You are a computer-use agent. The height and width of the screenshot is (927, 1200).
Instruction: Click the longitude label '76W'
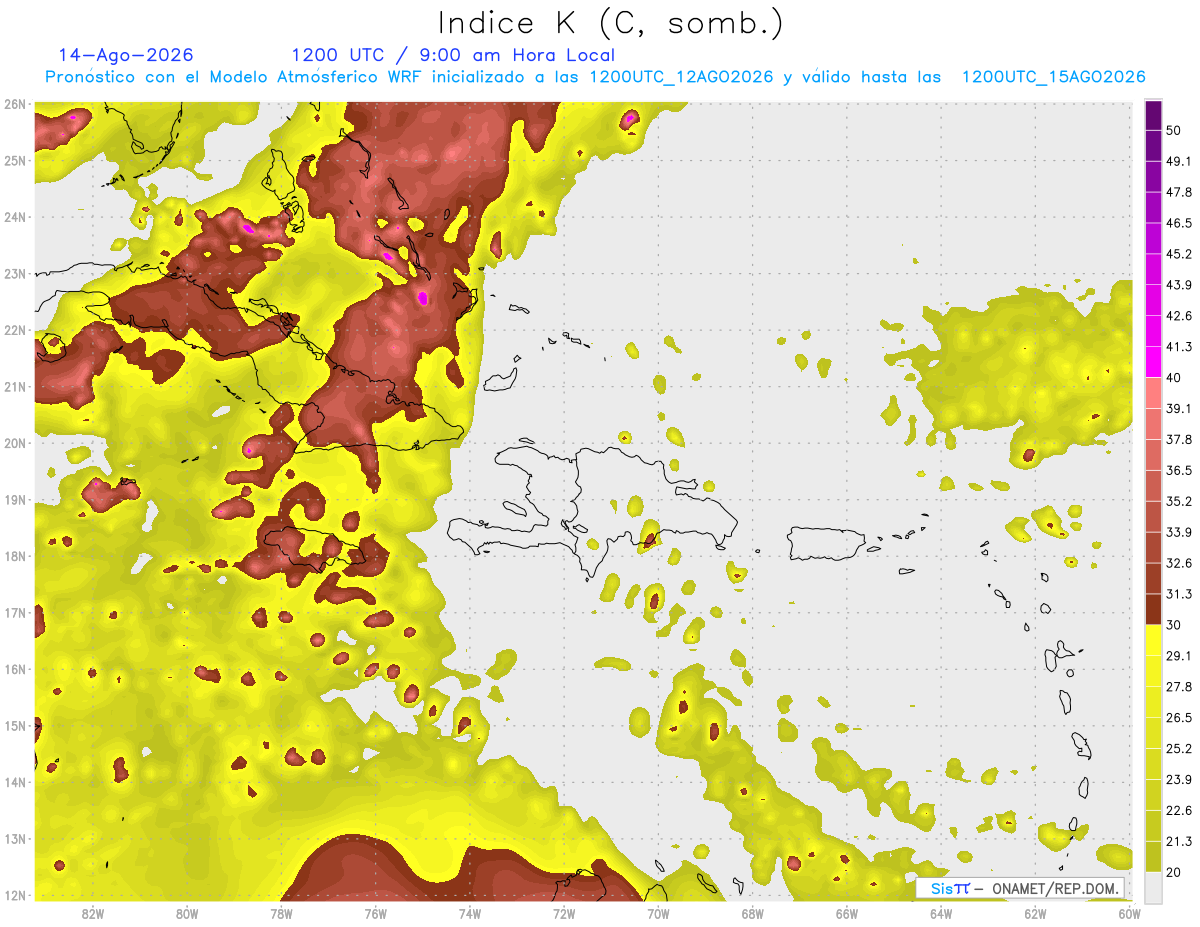pyautogui.click(x=376, y=913)
